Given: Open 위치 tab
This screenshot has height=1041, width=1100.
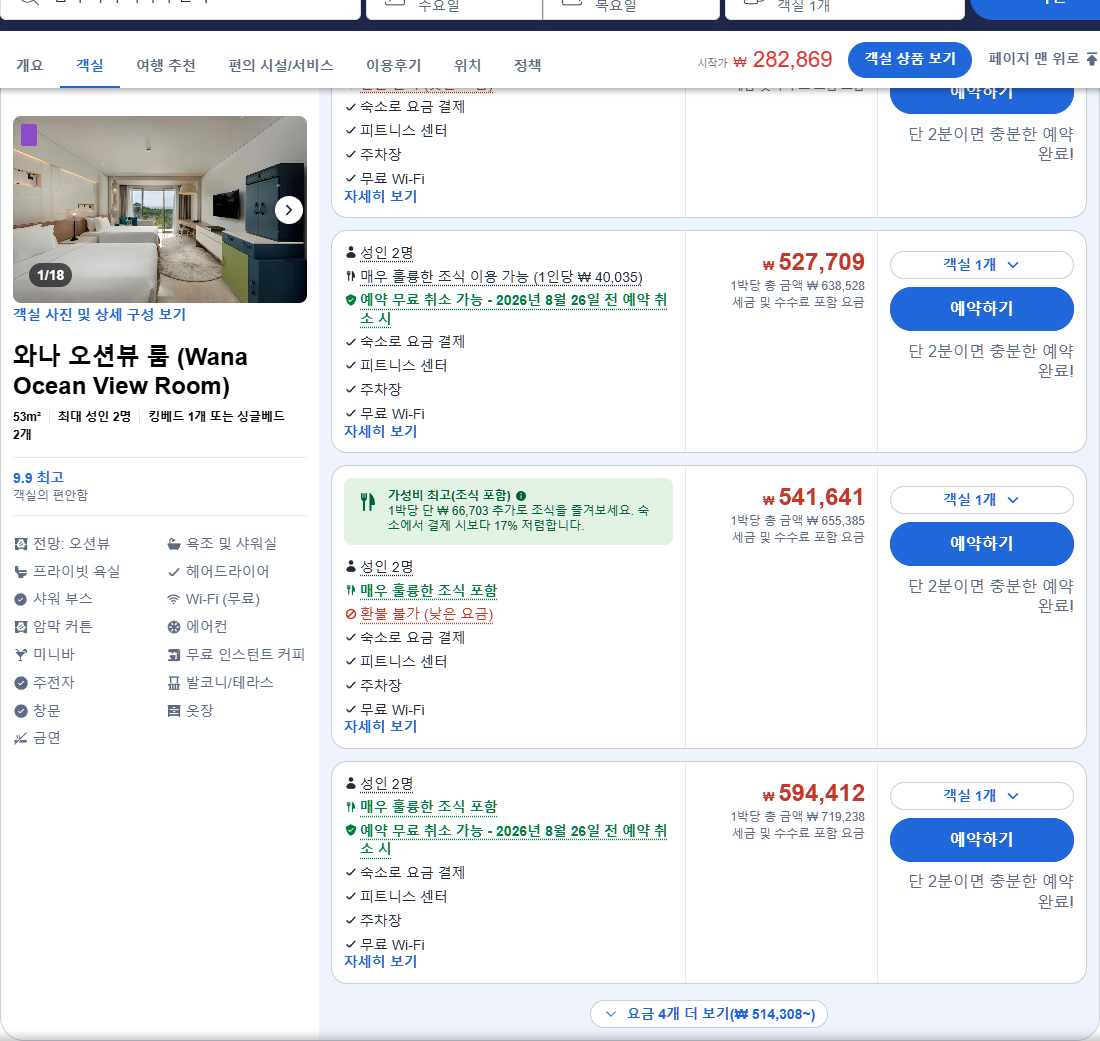Looking at the screenshot, I should tap(467, 65).
